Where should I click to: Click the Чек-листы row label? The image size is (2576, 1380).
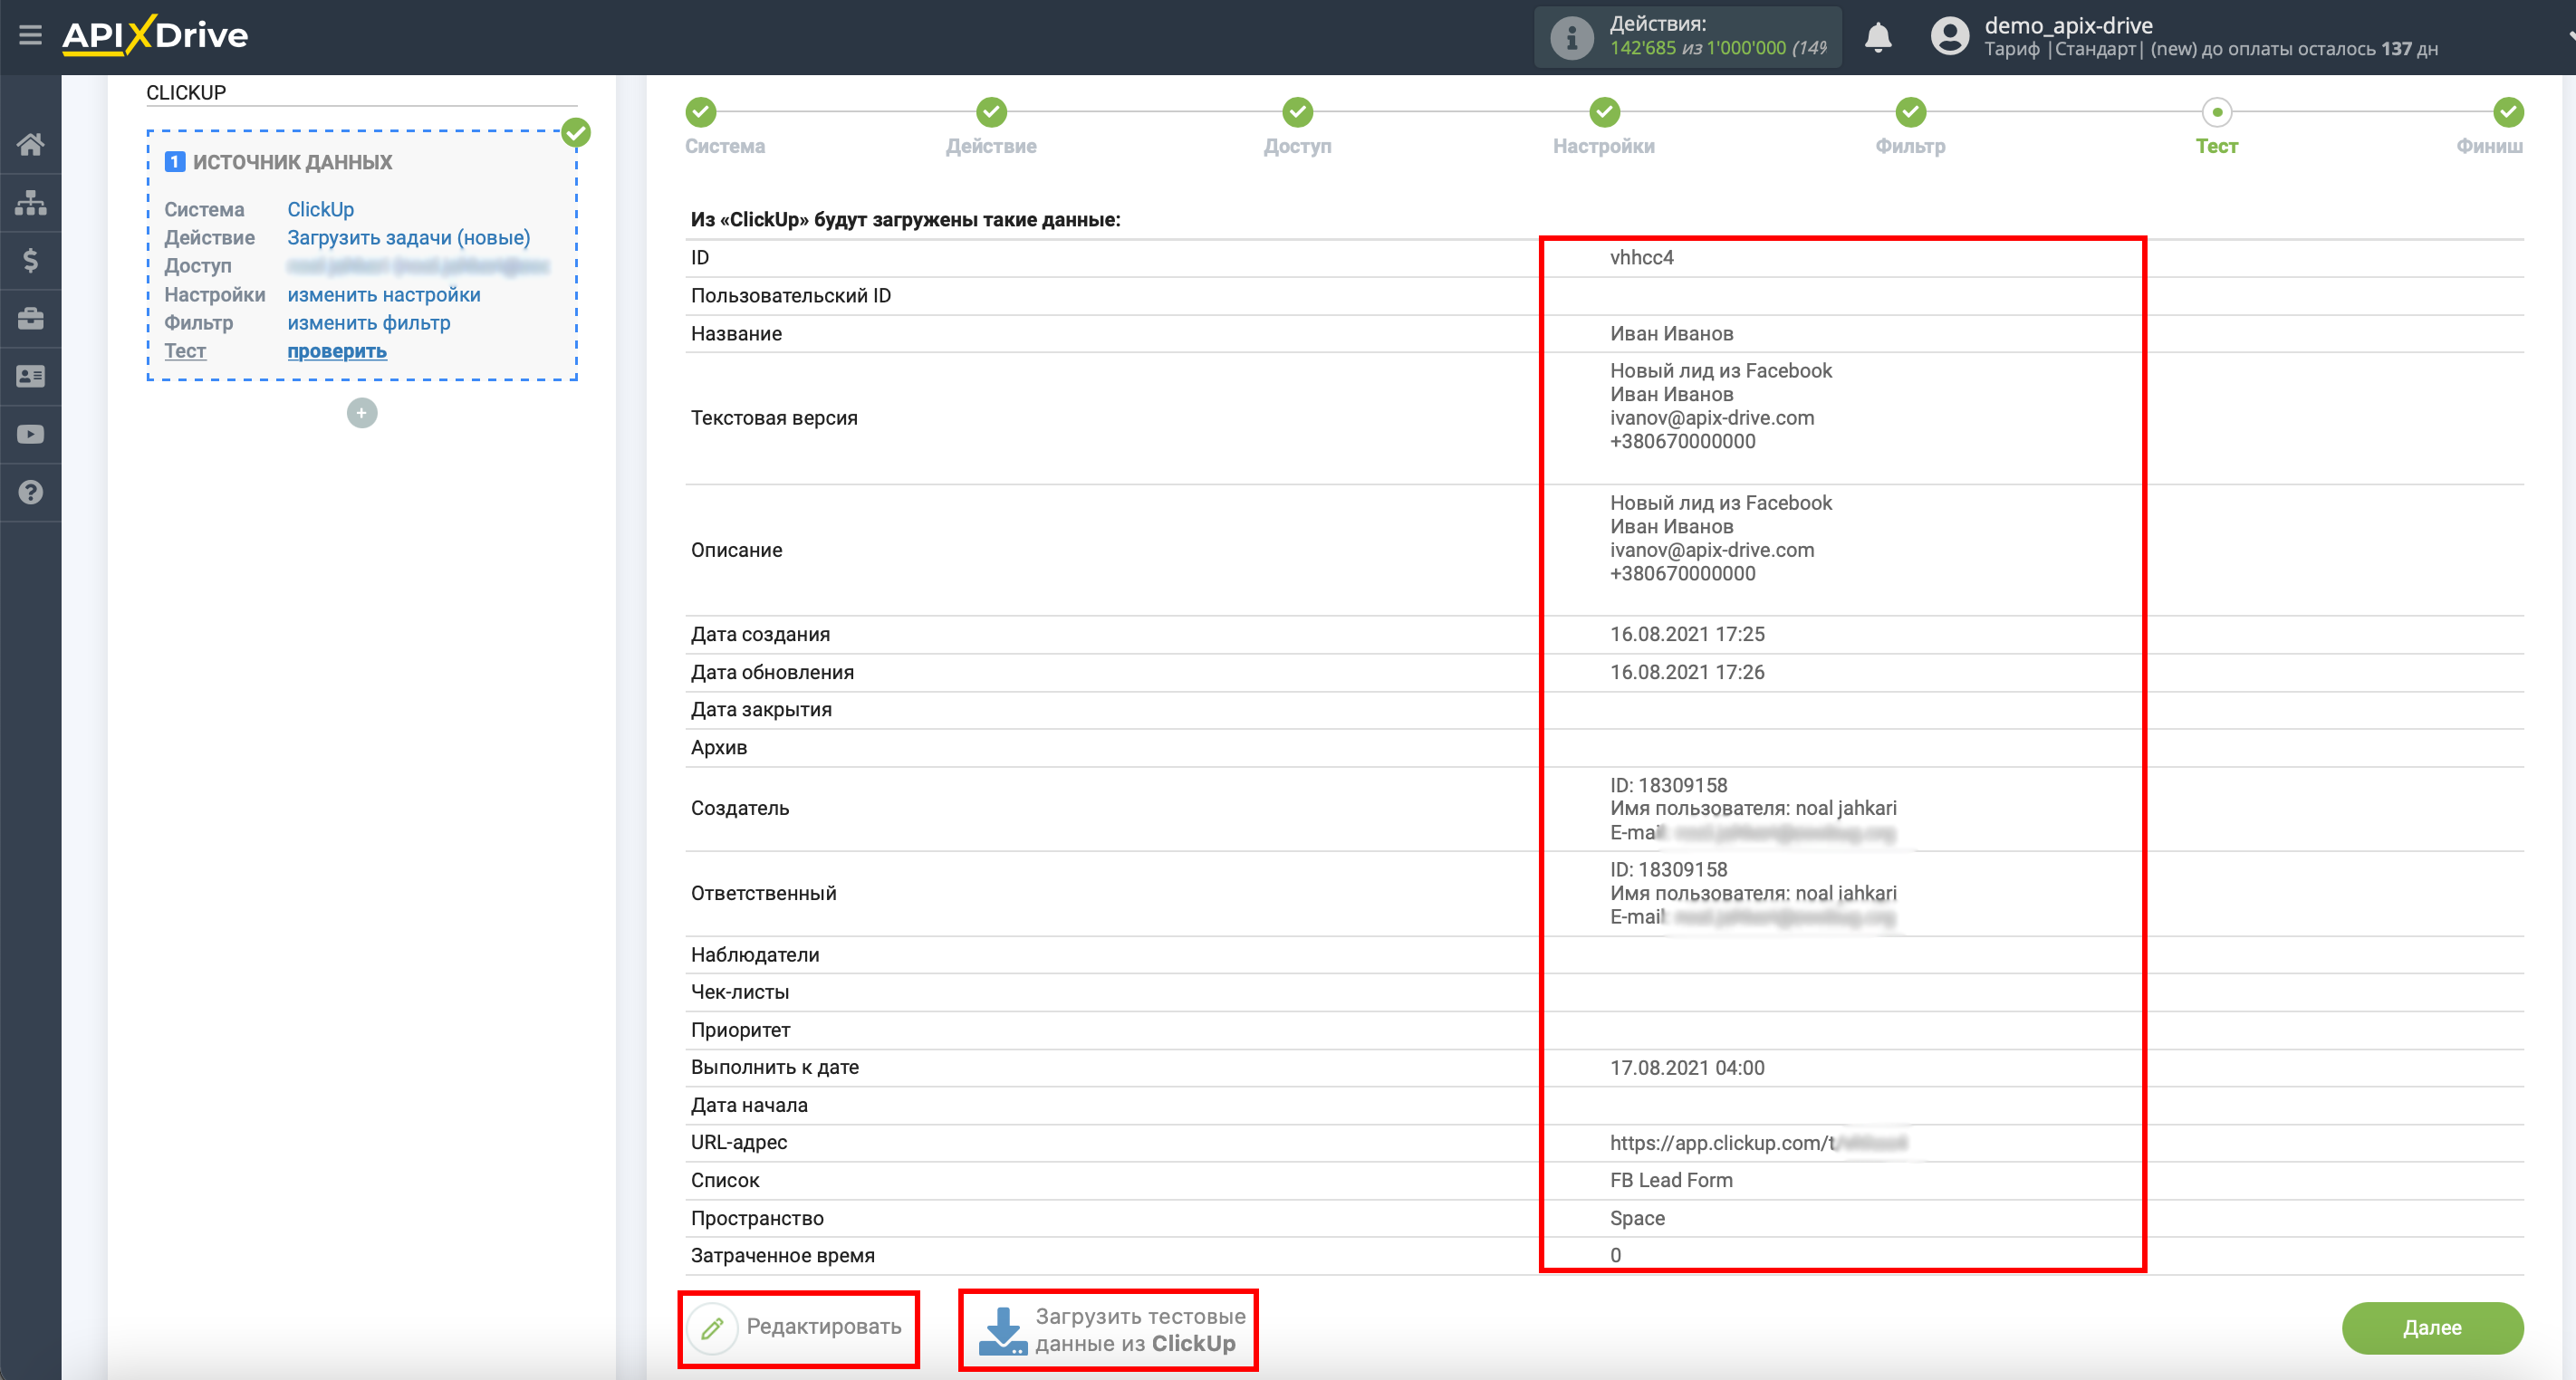click(x=740, y=993)
